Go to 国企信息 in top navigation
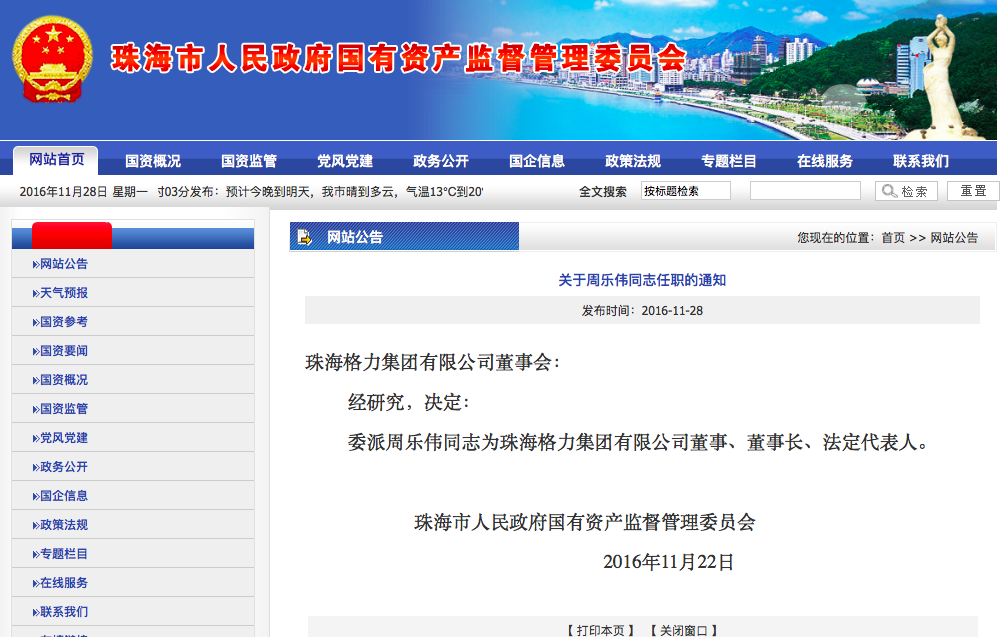The image size is (1007, 637). coord(537,161)
